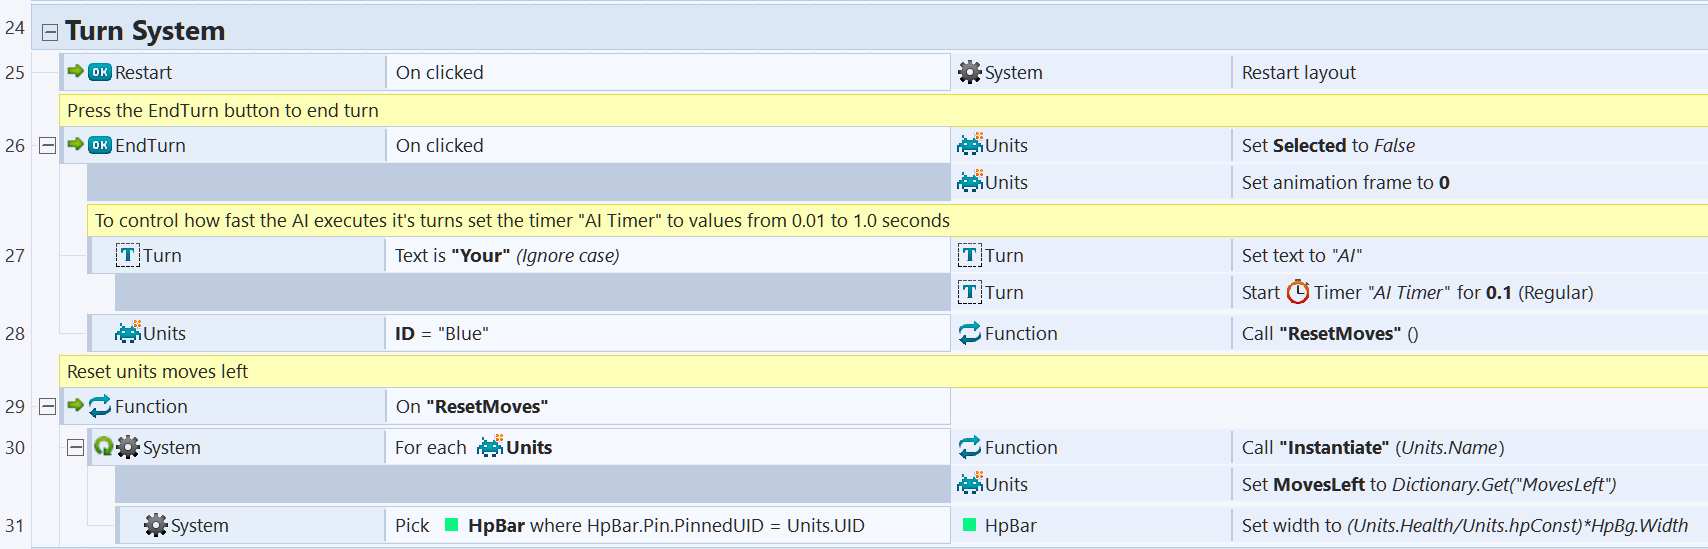The height and width of the screenshot is (549, 1708).
Task: Click the Turn text object icon in the Text is "Your" condition
Action: click(128, 255)
